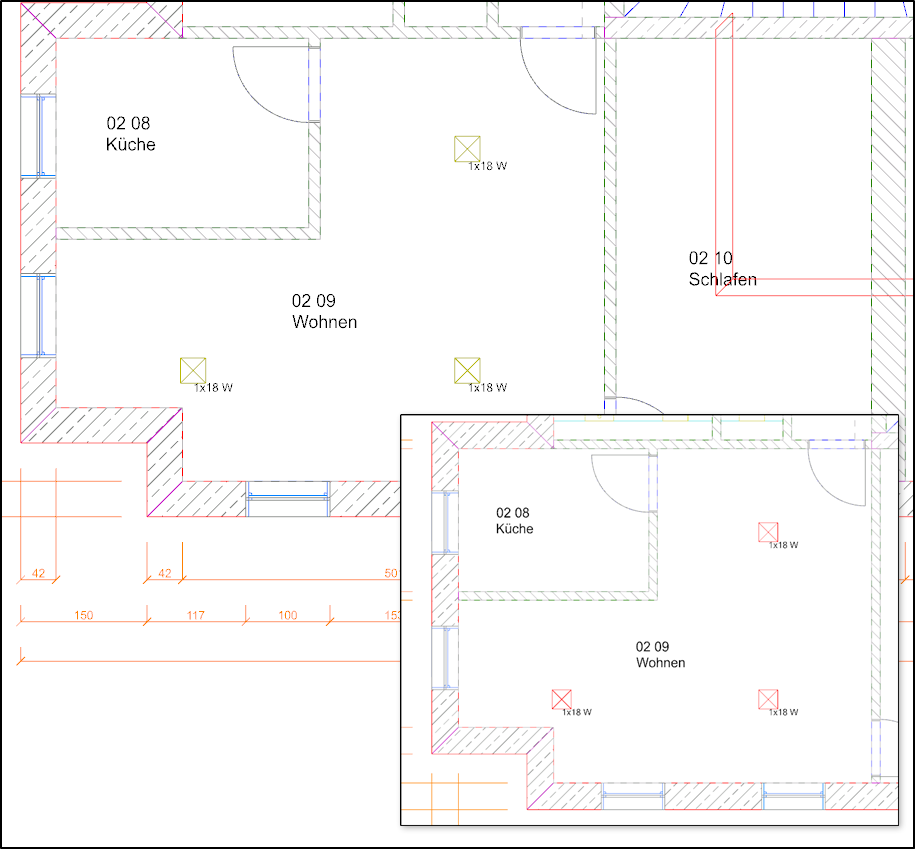Pick the upper red lamp symbol in the inset view

tap(768, 532)
